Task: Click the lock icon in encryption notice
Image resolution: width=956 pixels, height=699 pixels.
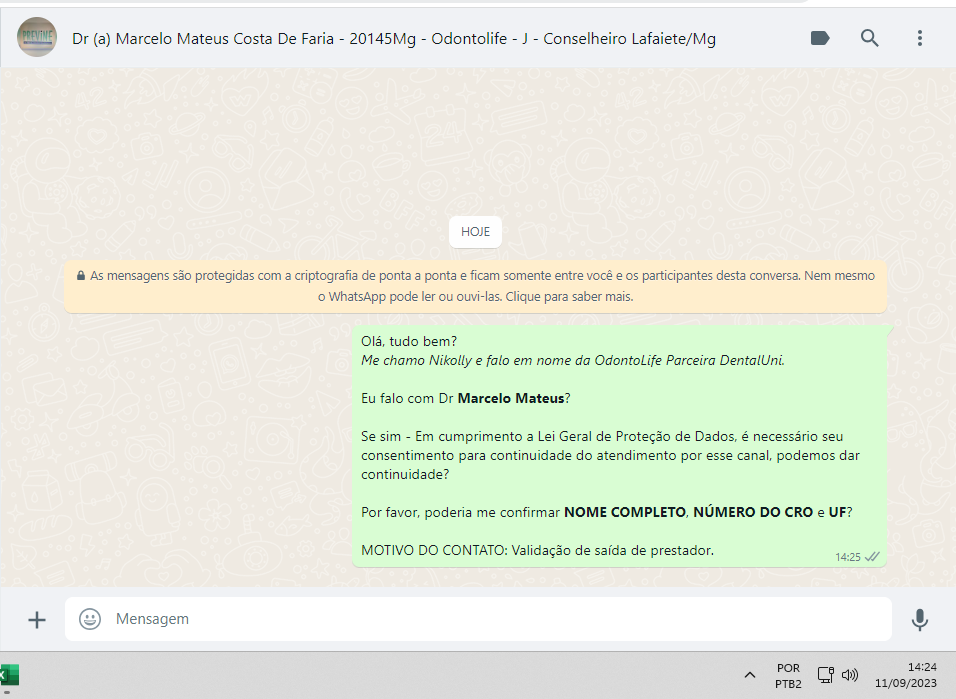Action: [x=80, y=276]
